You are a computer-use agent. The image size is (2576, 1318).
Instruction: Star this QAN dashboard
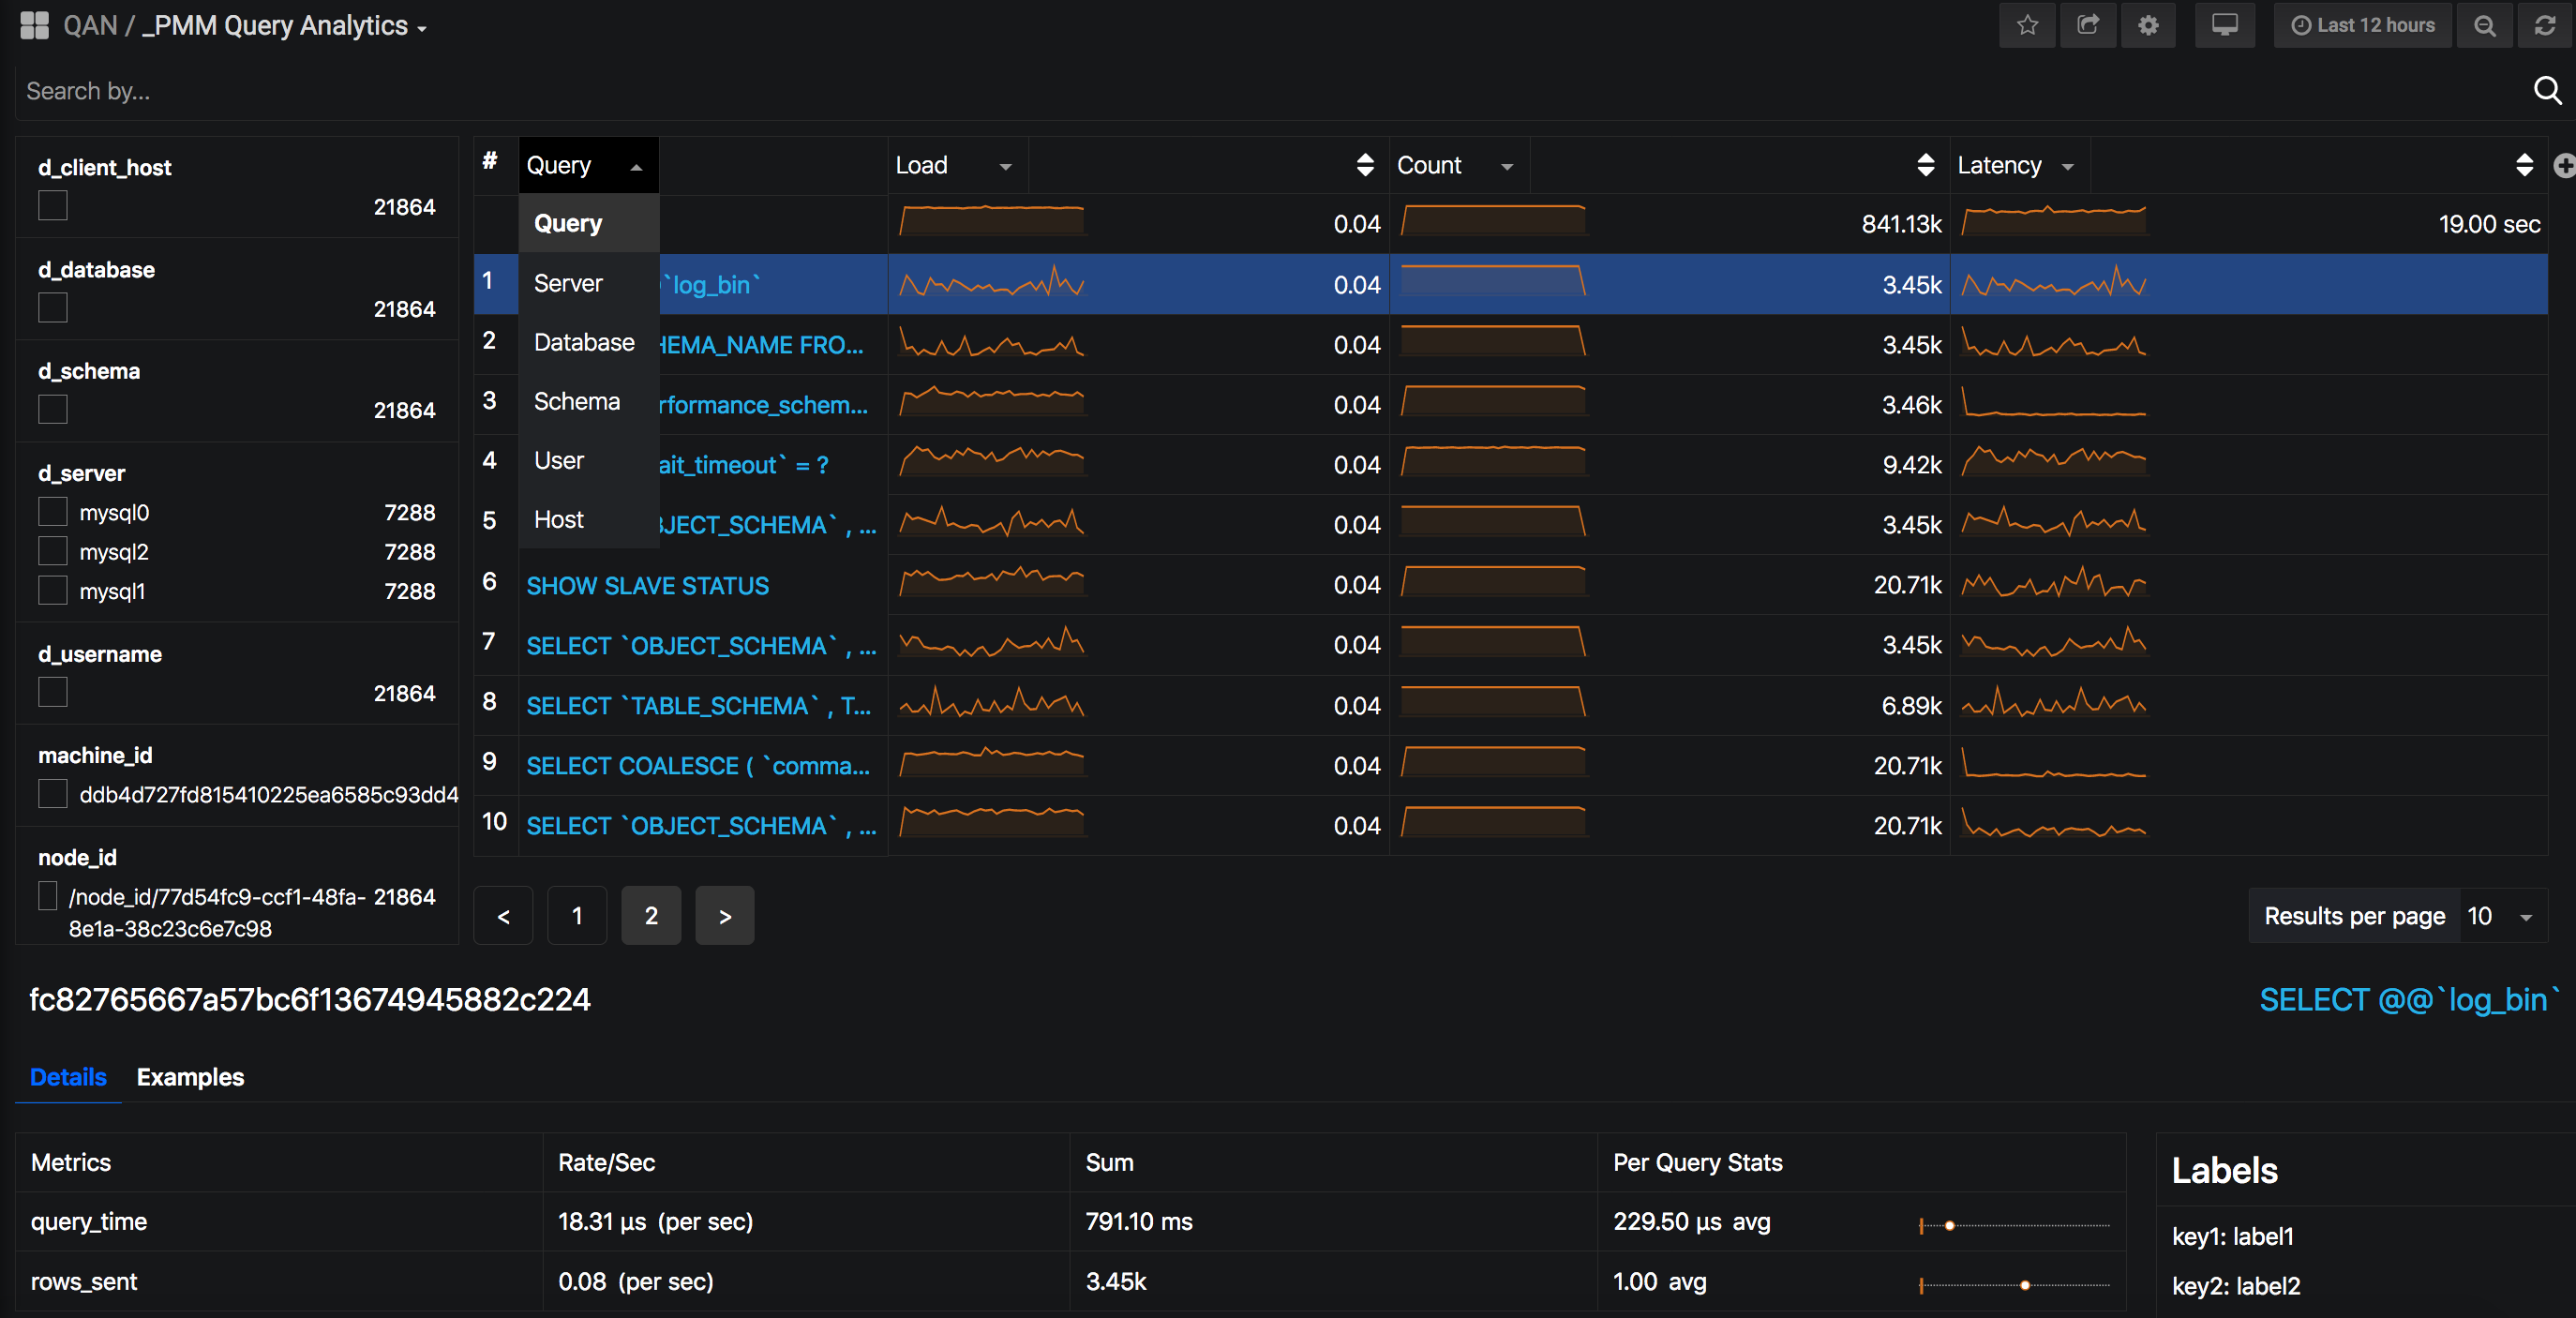coord(2027,25)
